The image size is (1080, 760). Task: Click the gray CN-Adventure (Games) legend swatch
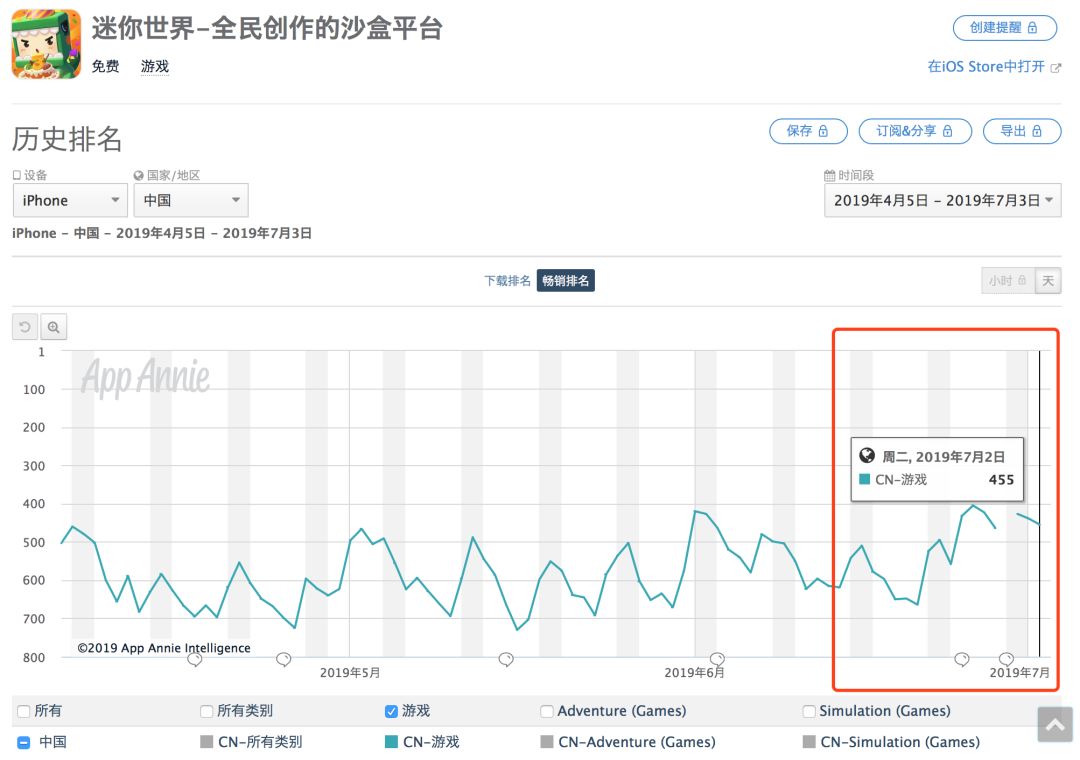pos(547,742)
